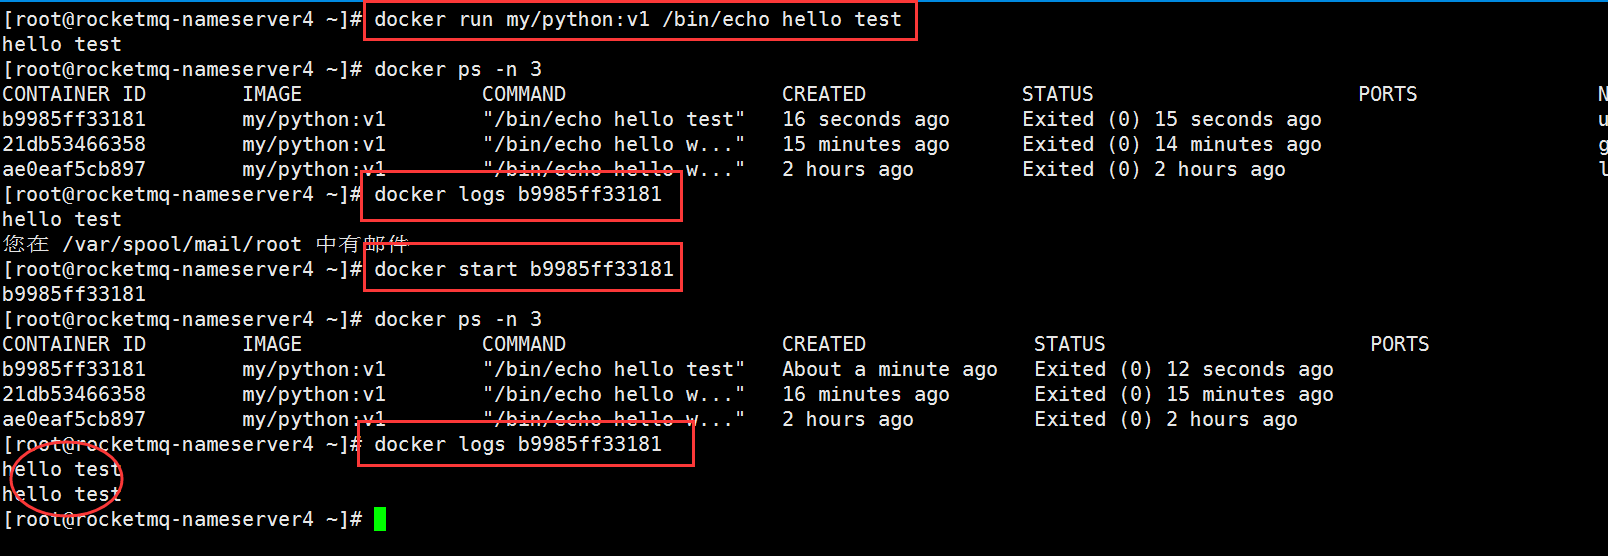Click the first docker logs b9985ff33181 command
This screenshot has height=556, width=1608.
click(x=518, y=194)
